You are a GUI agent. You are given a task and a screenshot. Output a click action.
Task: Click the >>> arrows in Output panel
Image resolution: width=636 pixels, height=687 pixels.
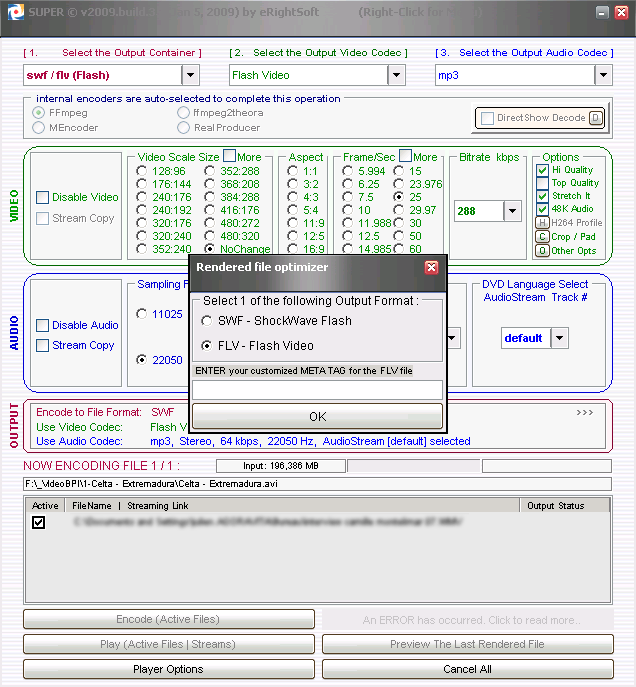[x=585, y=412]
